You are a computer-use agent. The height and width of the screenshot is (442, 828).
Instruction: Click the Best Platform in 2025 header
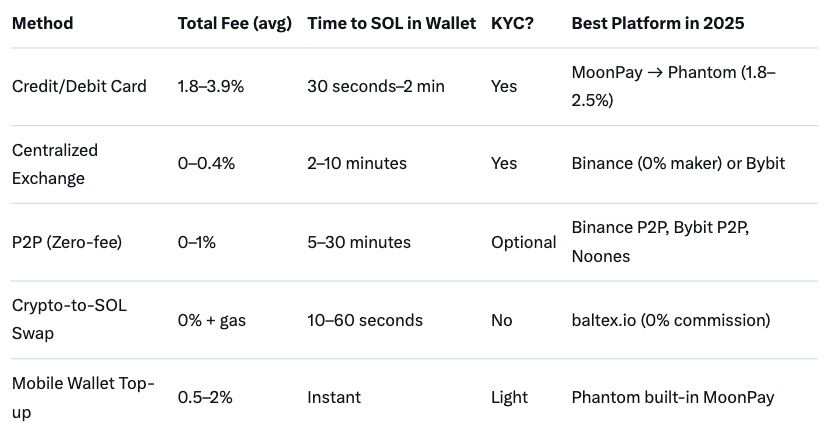click(x=657, y=23)
